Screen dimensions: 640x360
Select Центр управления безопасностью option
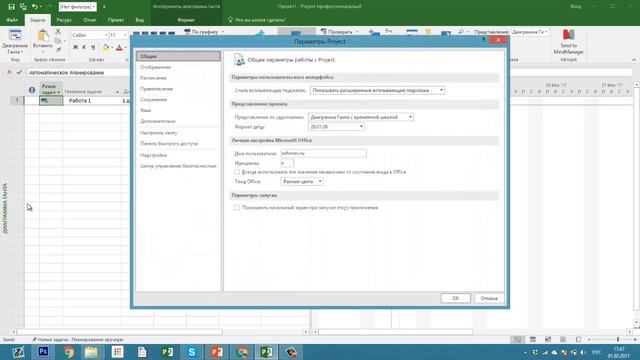point(178,166)
